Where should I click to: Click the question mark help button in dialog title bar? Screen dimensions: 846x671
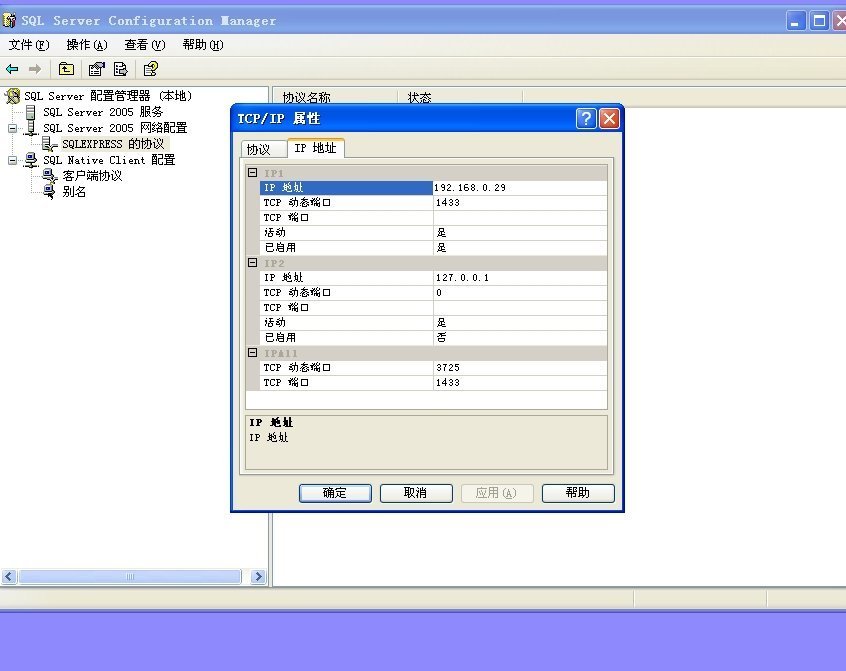(x=586, y=119)
